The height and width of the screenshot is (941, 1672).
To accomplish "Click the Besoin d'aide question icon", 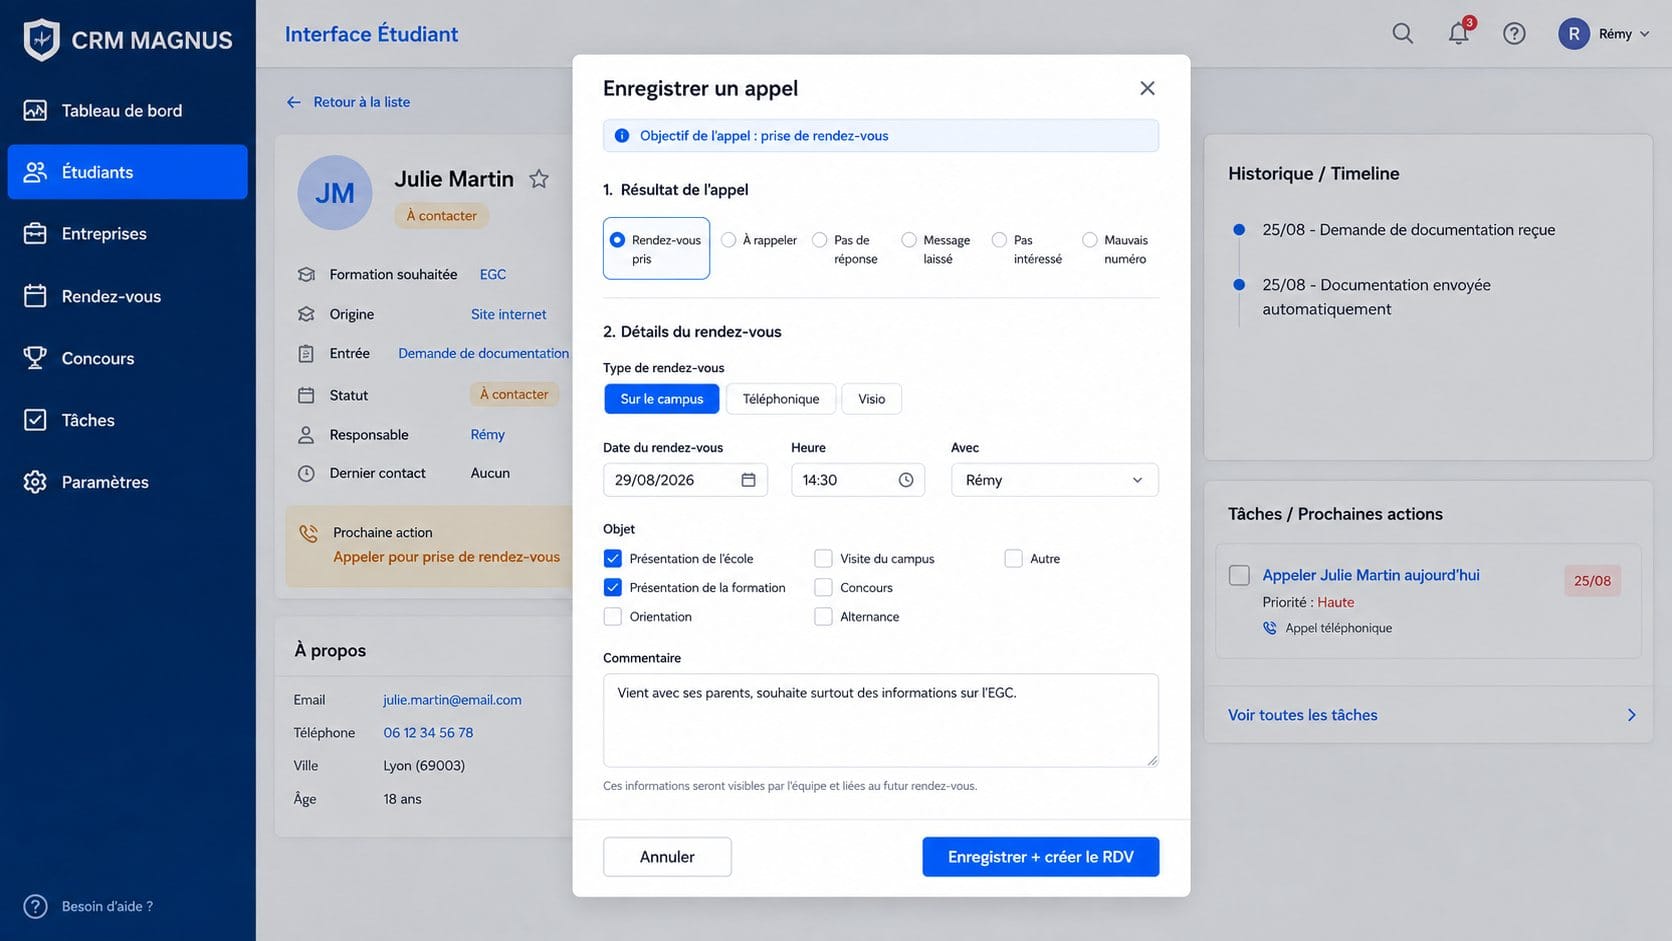I will point(35,906).
